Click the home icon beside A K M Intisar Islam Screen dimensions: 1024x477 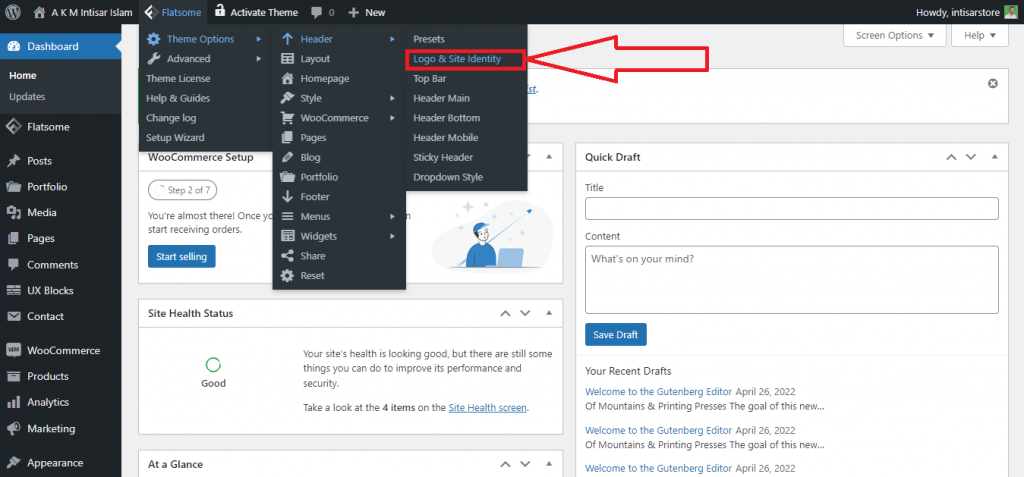pyautogui.click(x=40, y=12)
